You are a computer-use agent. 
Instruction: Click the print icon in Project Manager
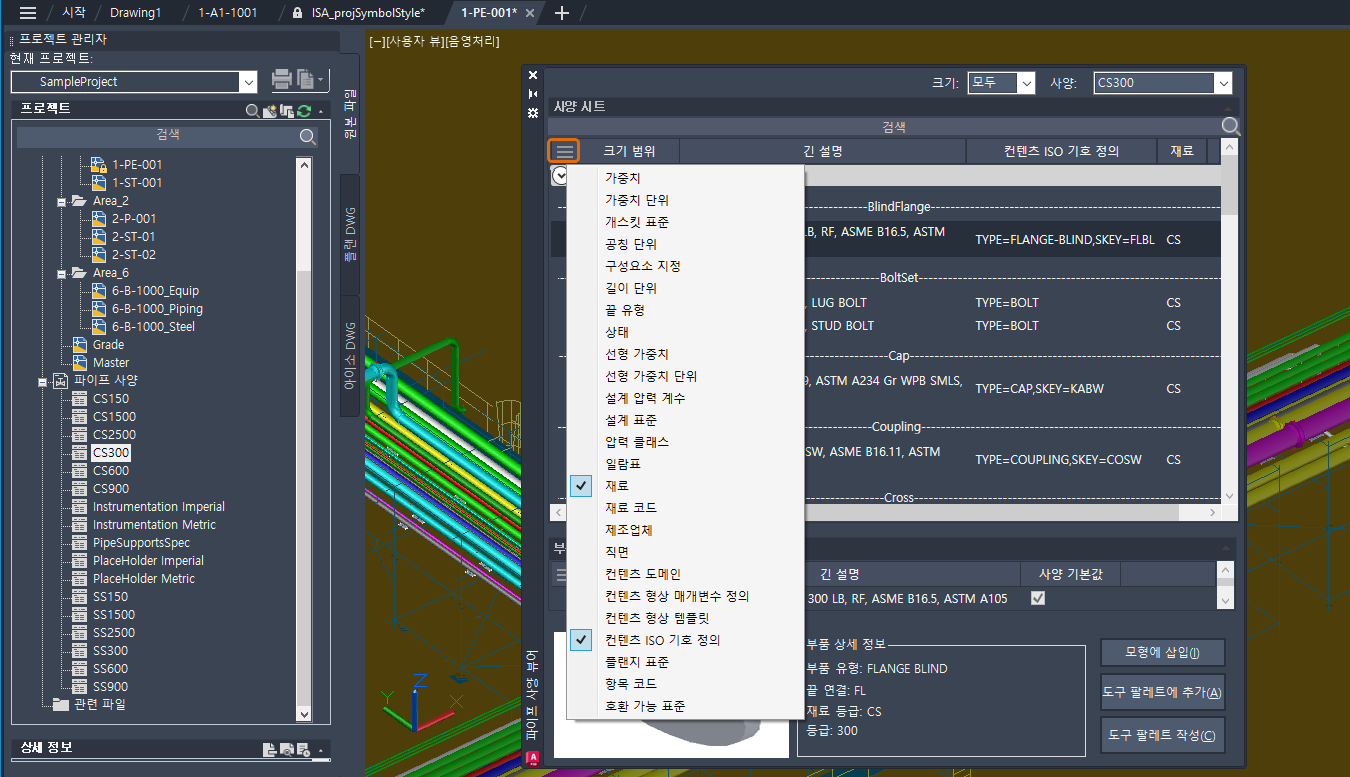281,80
